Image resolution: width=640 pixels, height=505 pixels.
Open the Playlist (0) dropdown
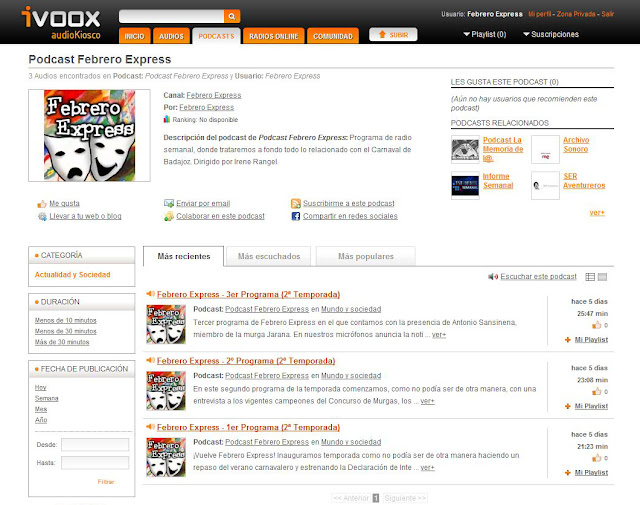[x=484, y=34]
